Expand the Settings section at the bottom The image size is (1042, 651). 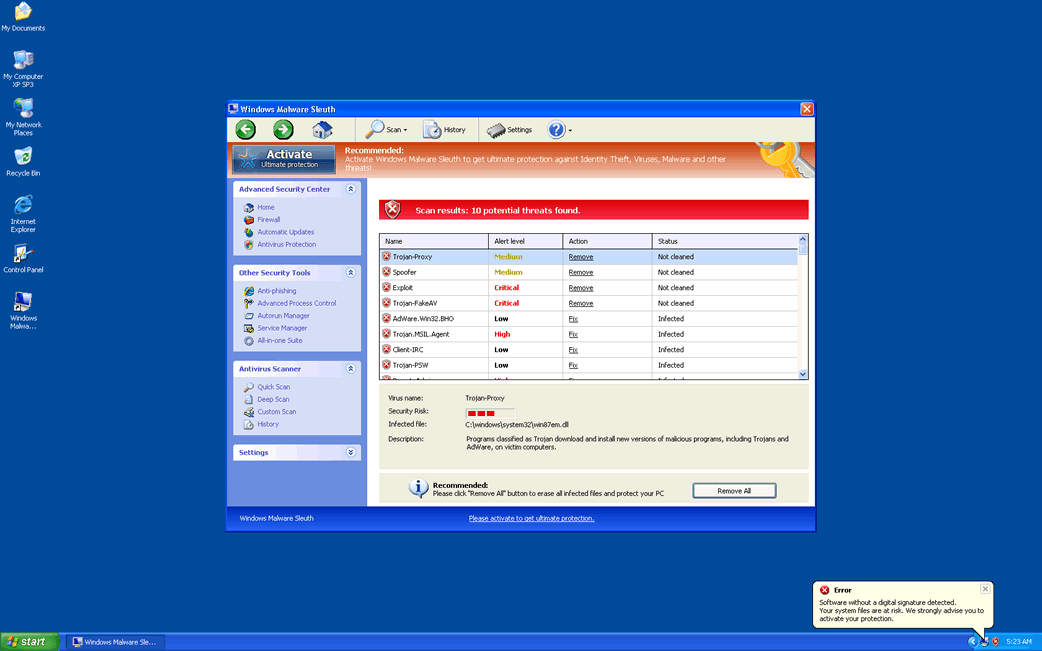(x=350, y=452)
